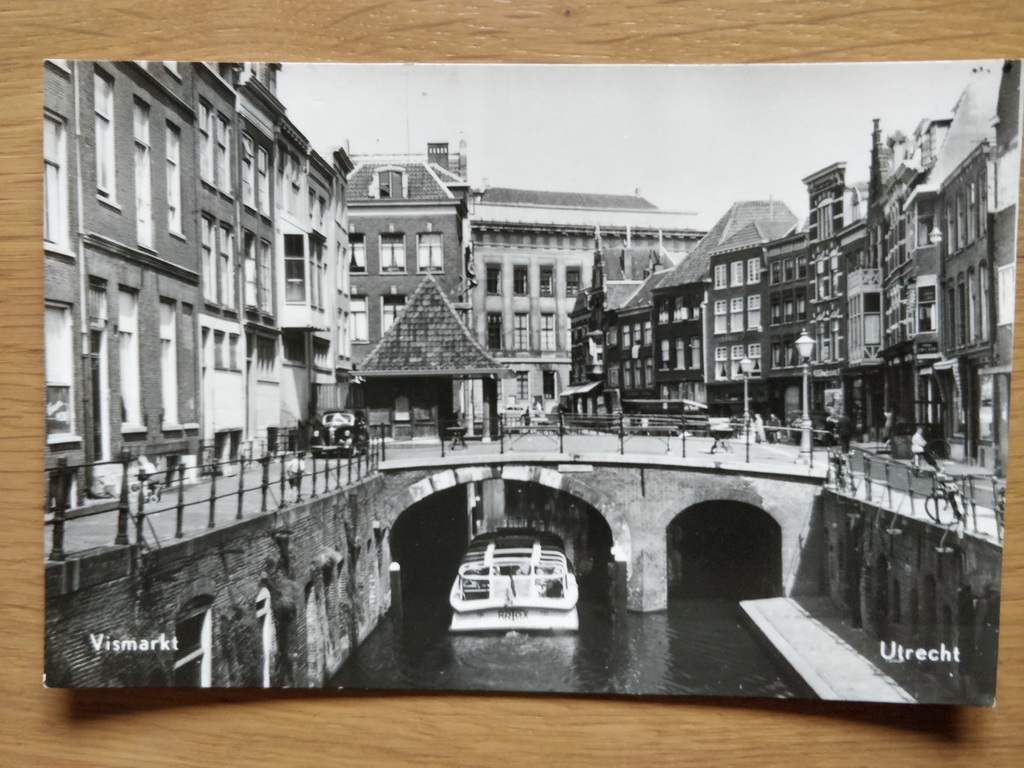The height and width of the screenshot is (768, 1024).
Task: Click the 'Utrecht' caption text
Action: coord(920,652)
